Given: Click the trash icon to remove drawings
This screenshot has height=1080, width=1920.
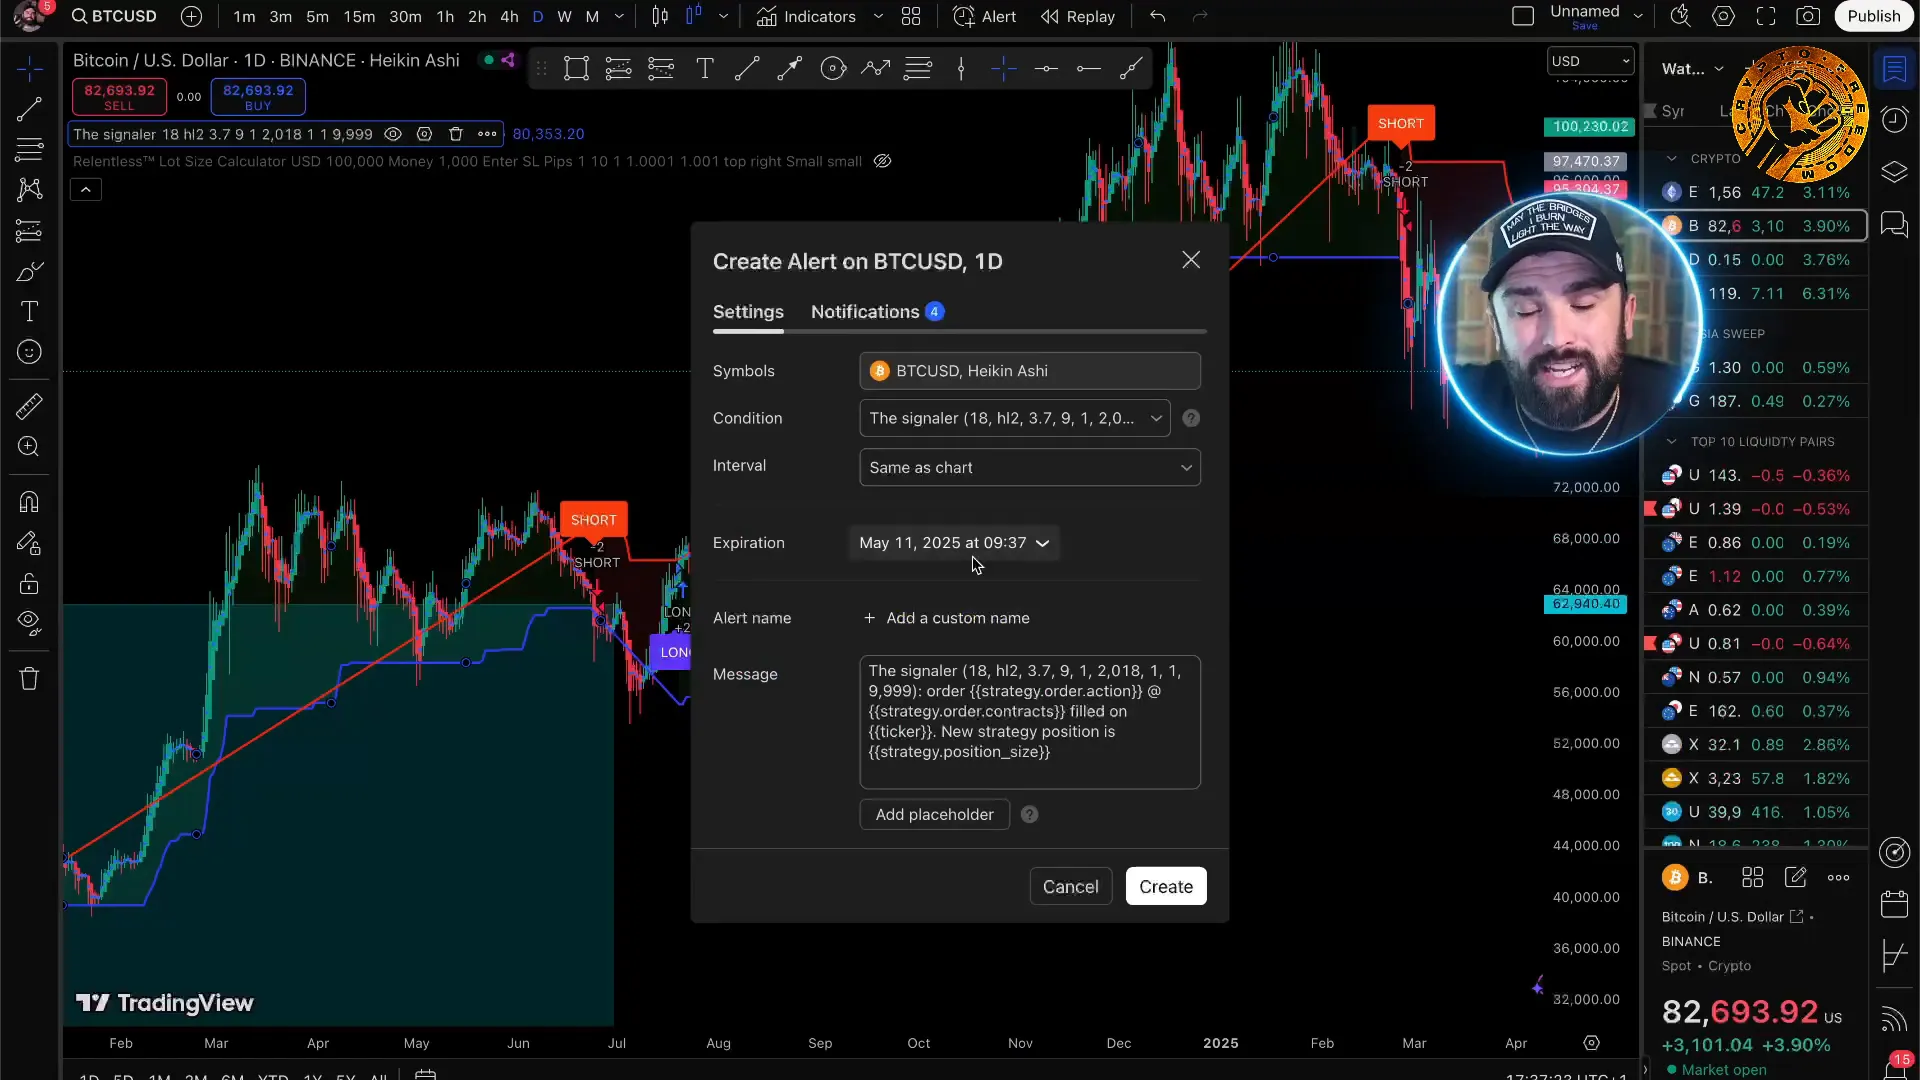Looking at the screenshot, I should [x=29, y=679].
